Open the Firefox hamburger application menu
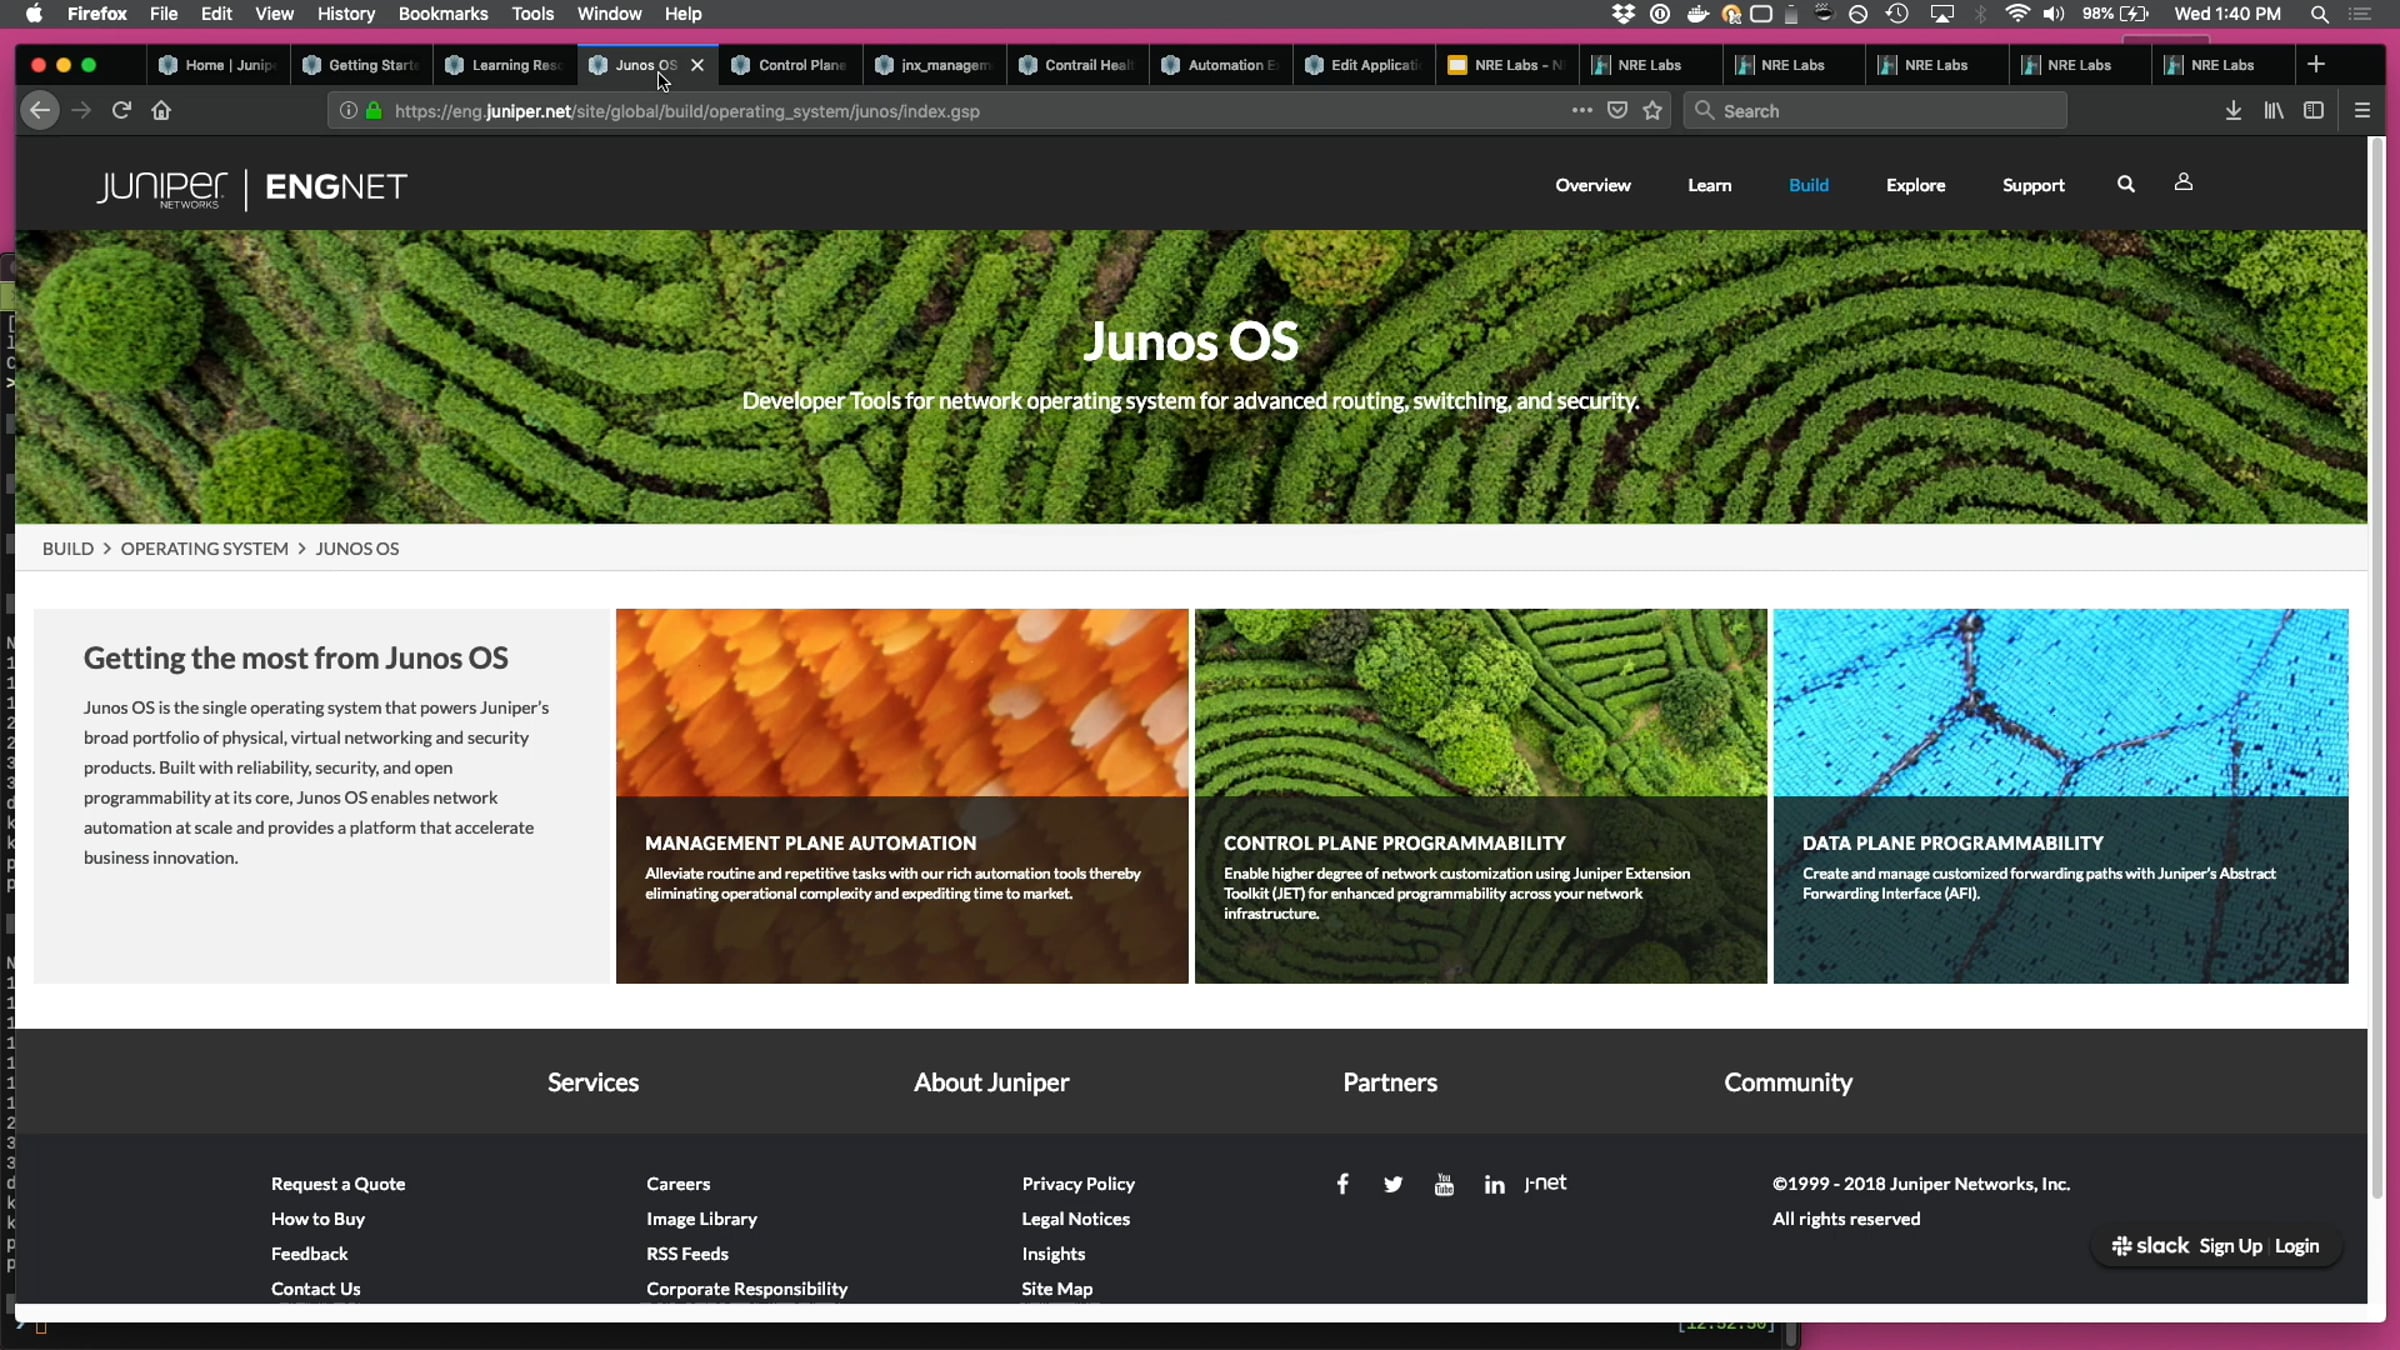 click(2362, 110)
